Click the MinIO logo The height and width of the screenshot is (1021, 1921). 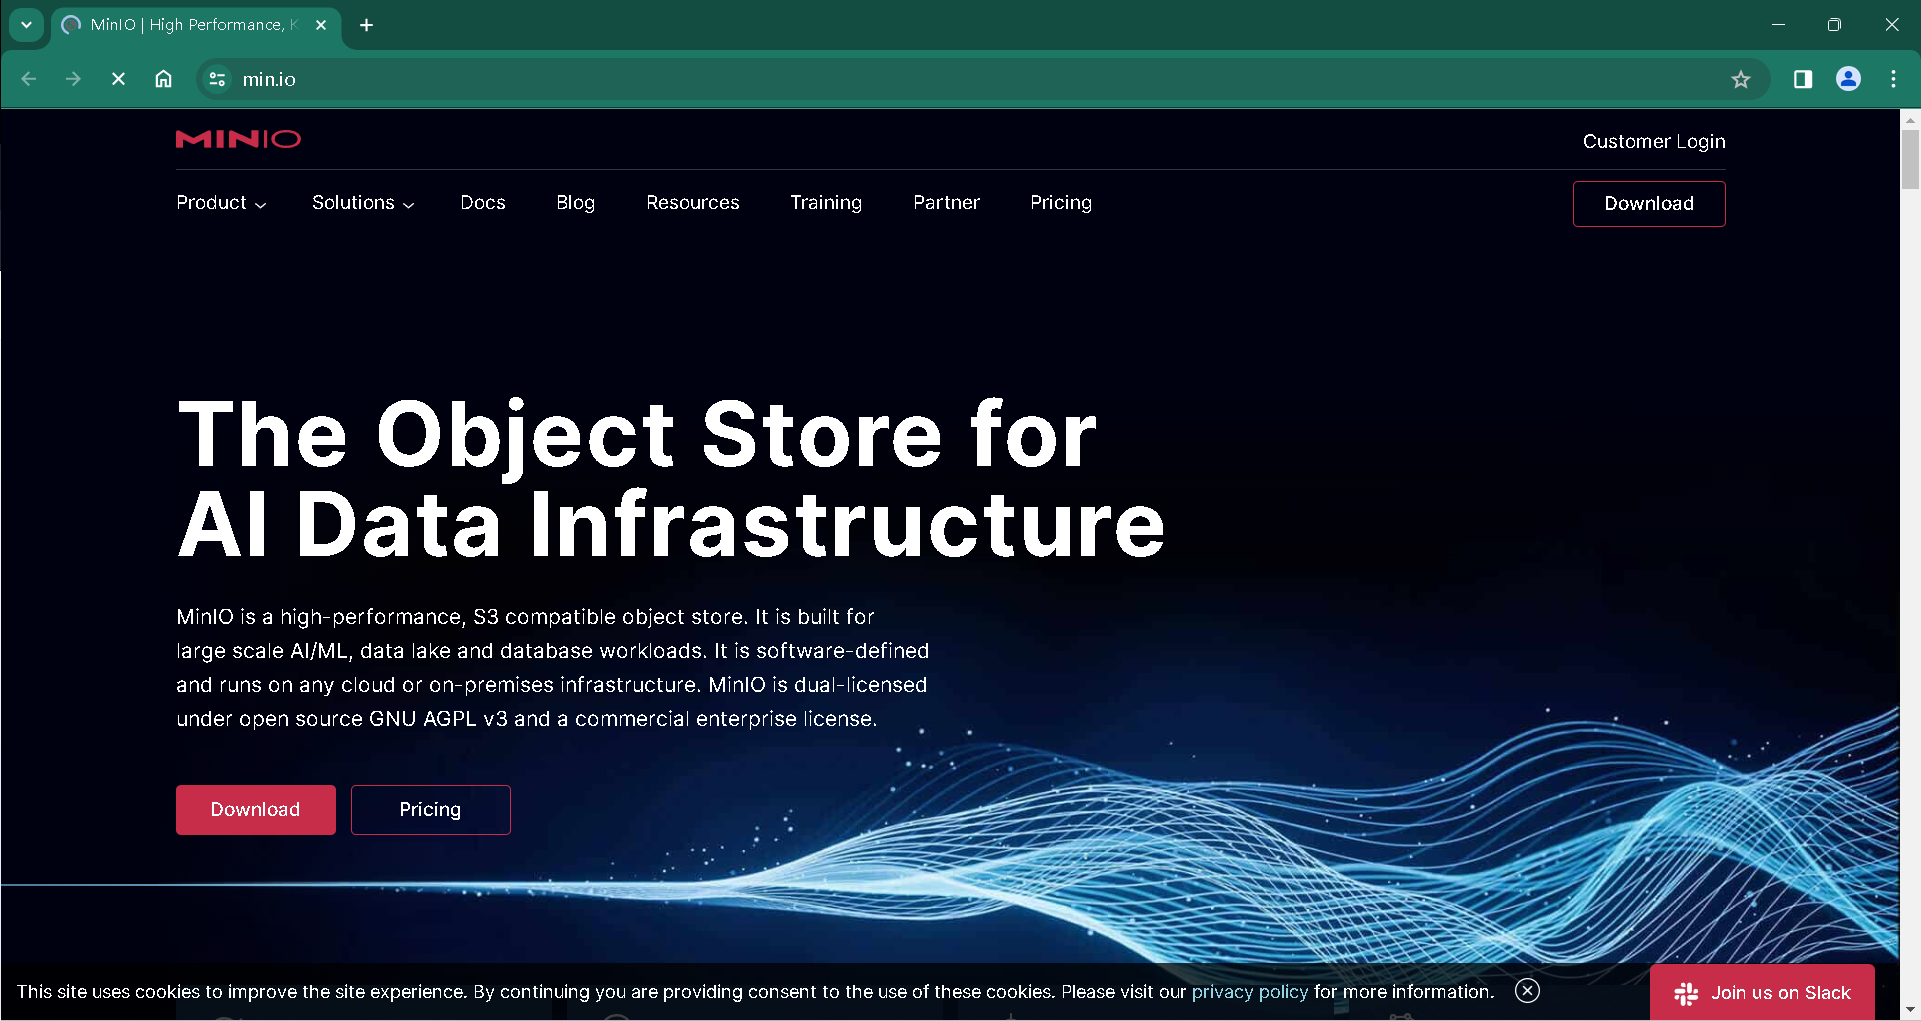click(x=238, y=139)
